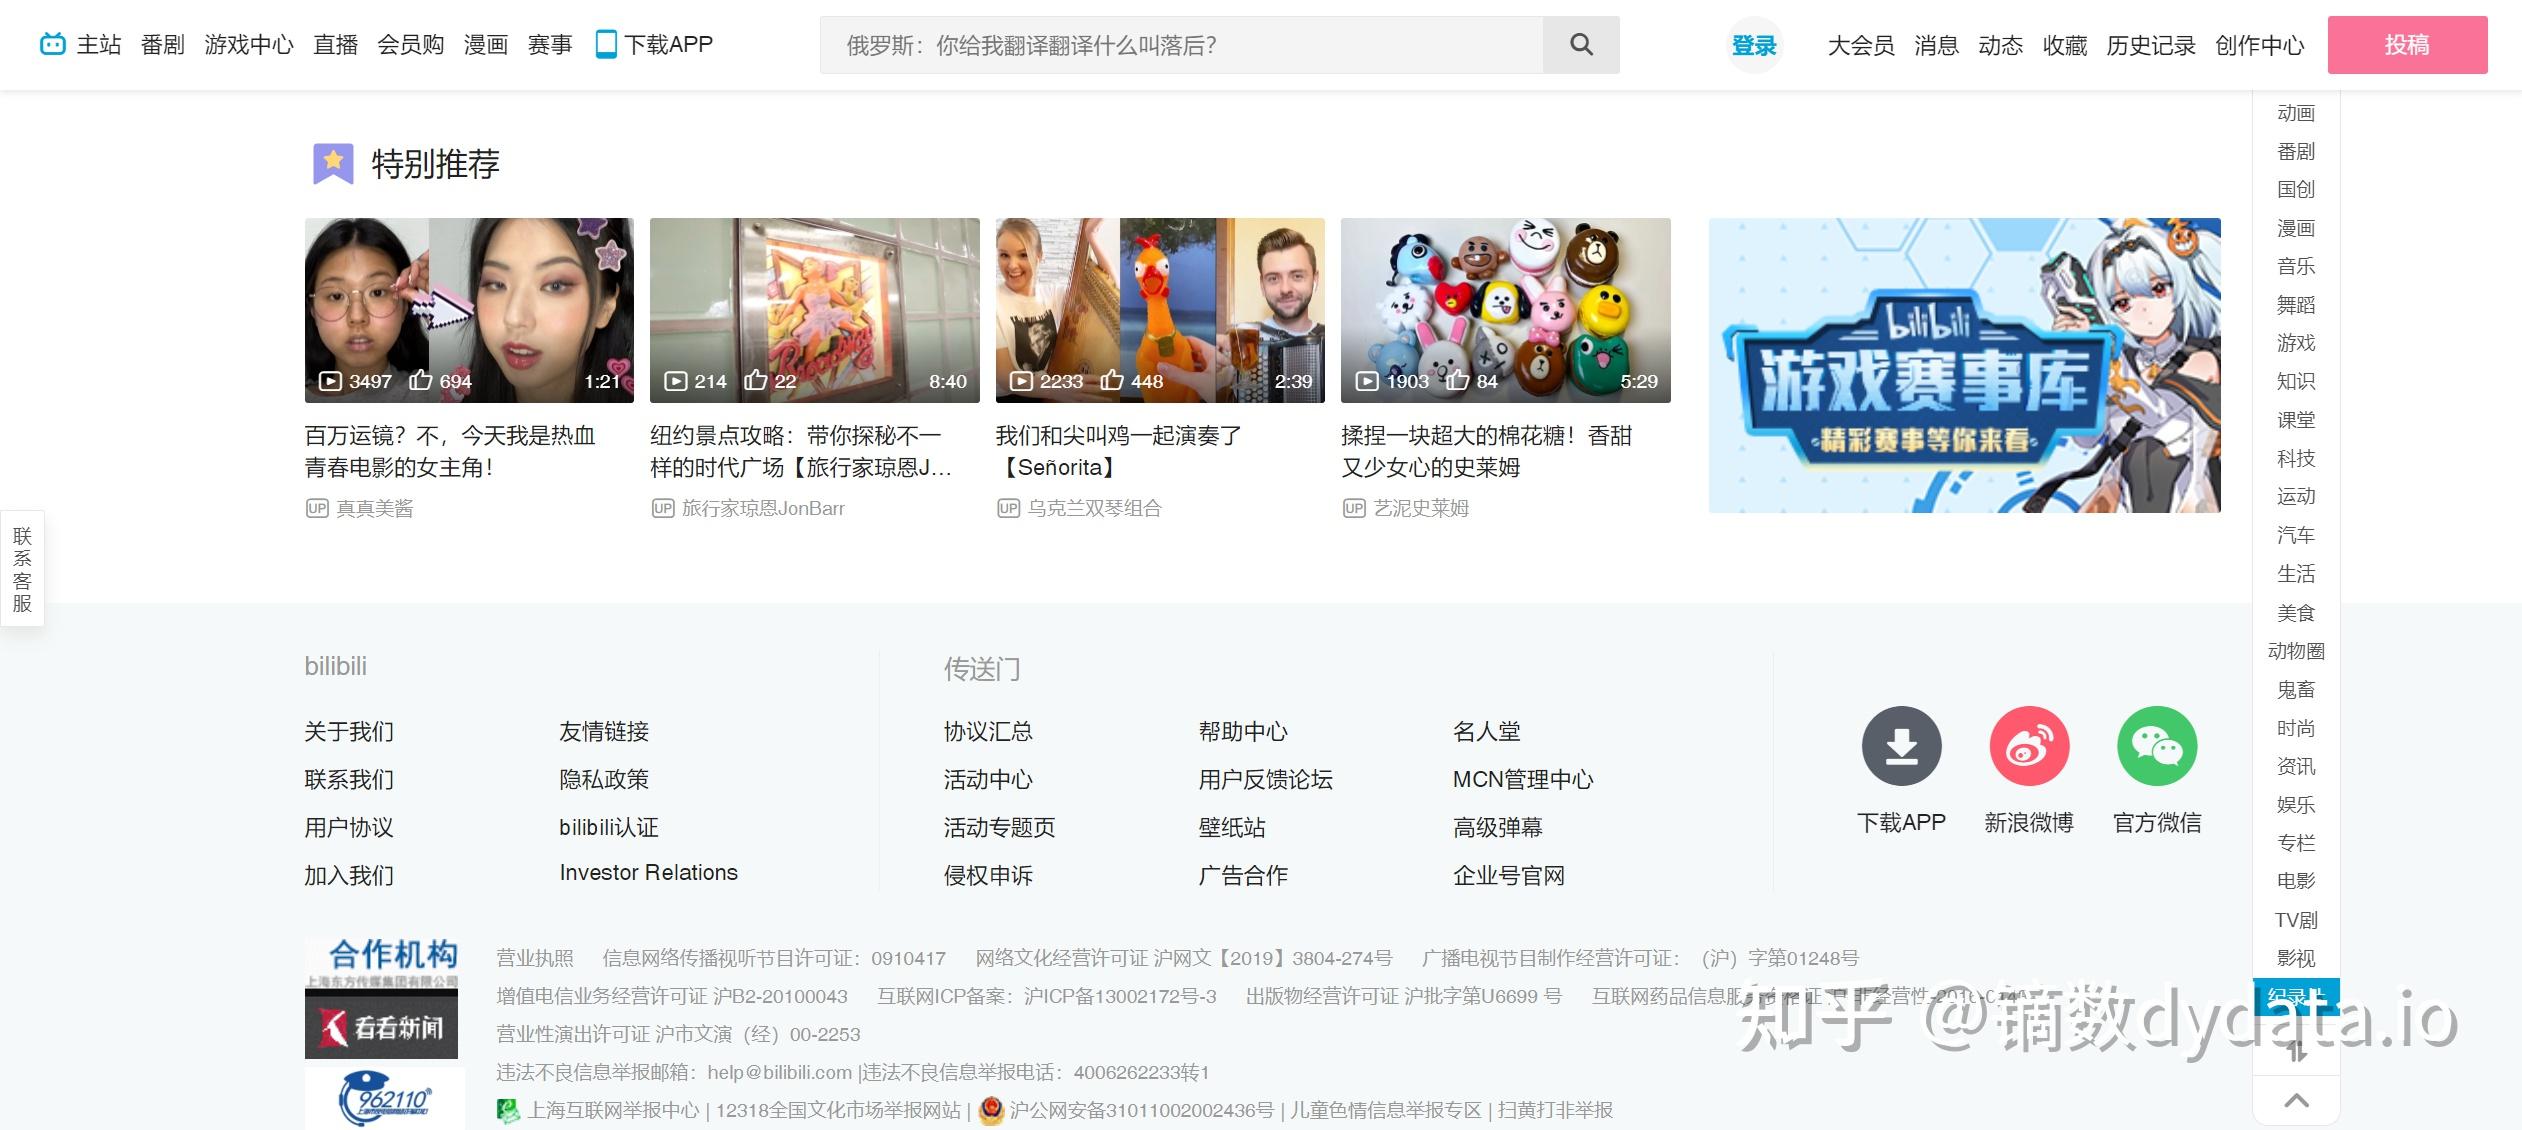Click the 营业执照 license link
Image resolution: width=2522 pixels, height=1130 pixels.
coord(535,958)
